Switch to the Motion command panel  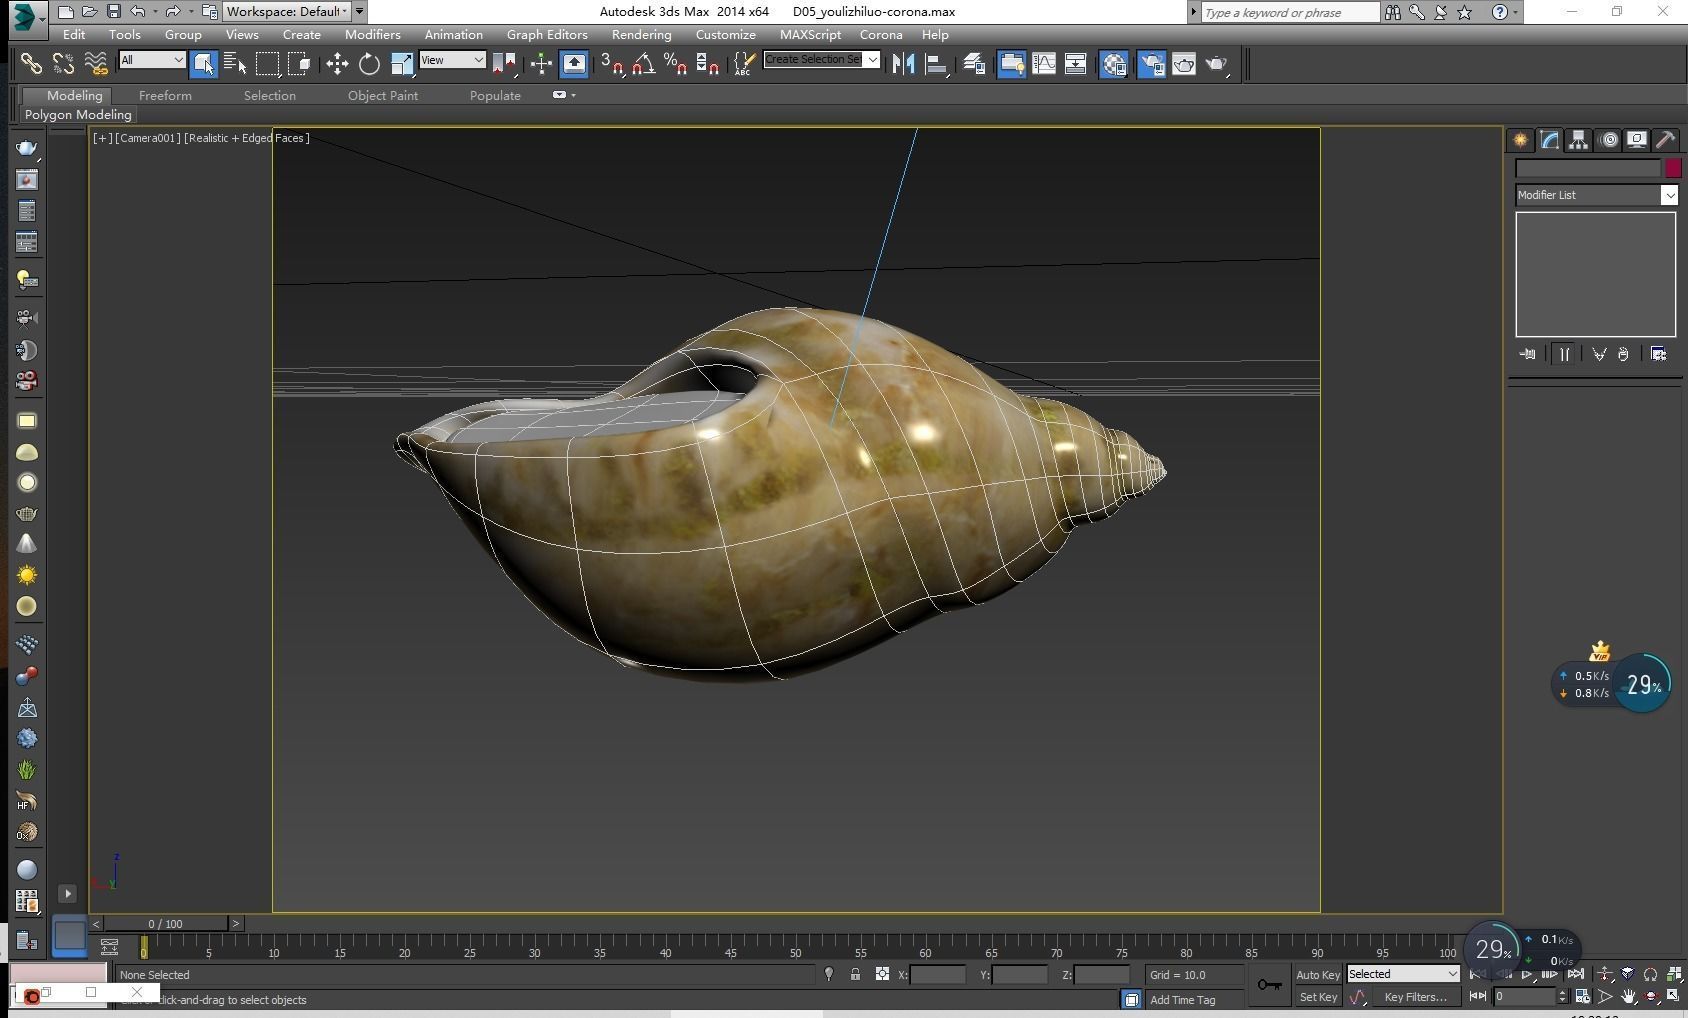[x=1608, y=140]
